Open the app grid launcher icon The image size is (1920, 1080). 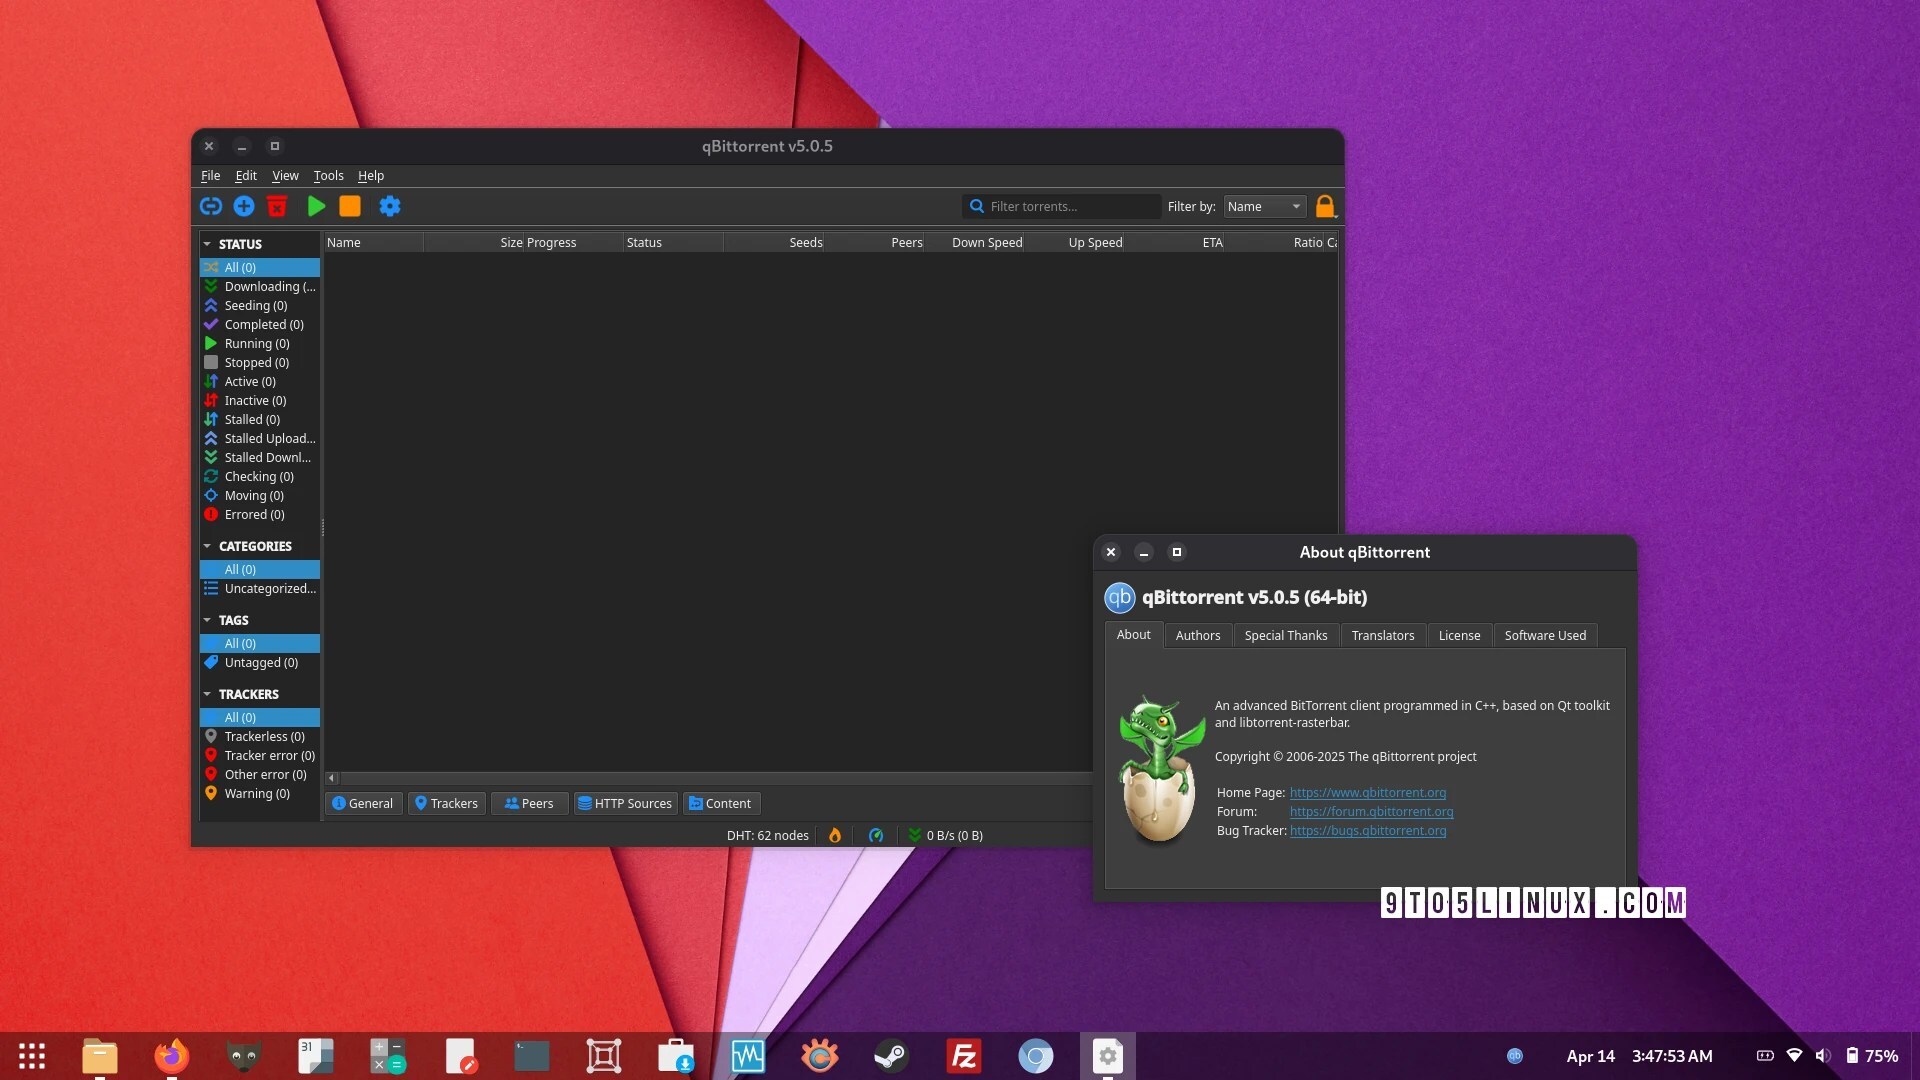click(32, 1056)
